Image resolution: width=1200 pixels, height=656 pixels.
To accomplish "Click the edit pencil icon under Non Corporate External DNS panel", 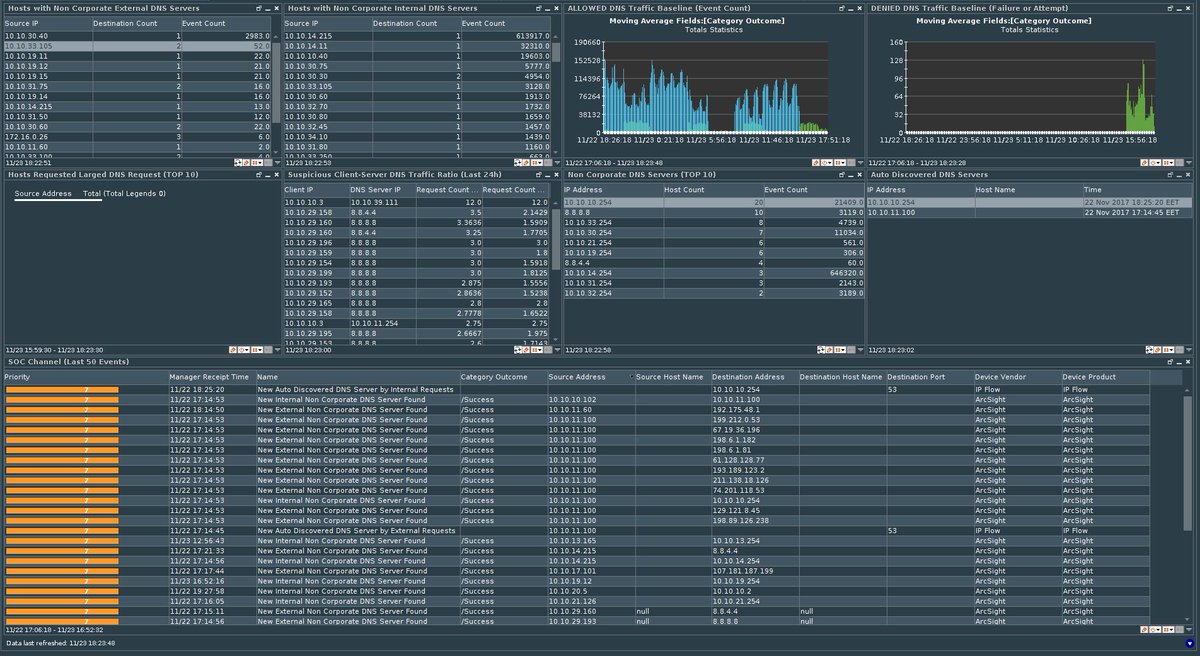I will click(246, 163).
